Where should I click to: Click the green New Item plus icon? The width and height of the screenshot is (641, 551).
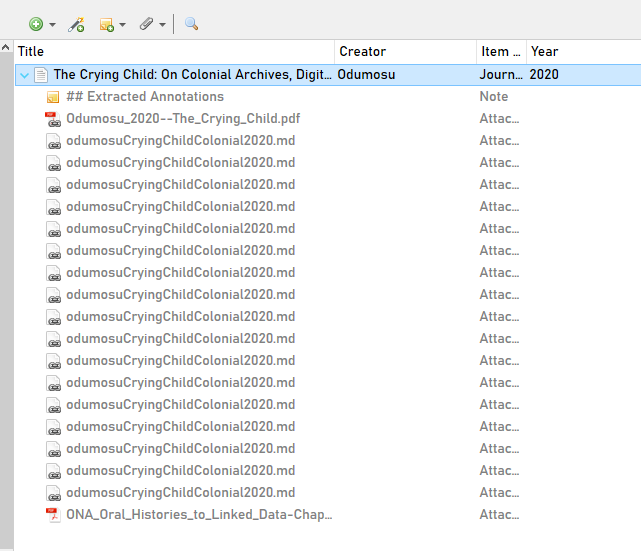[36, 24]
